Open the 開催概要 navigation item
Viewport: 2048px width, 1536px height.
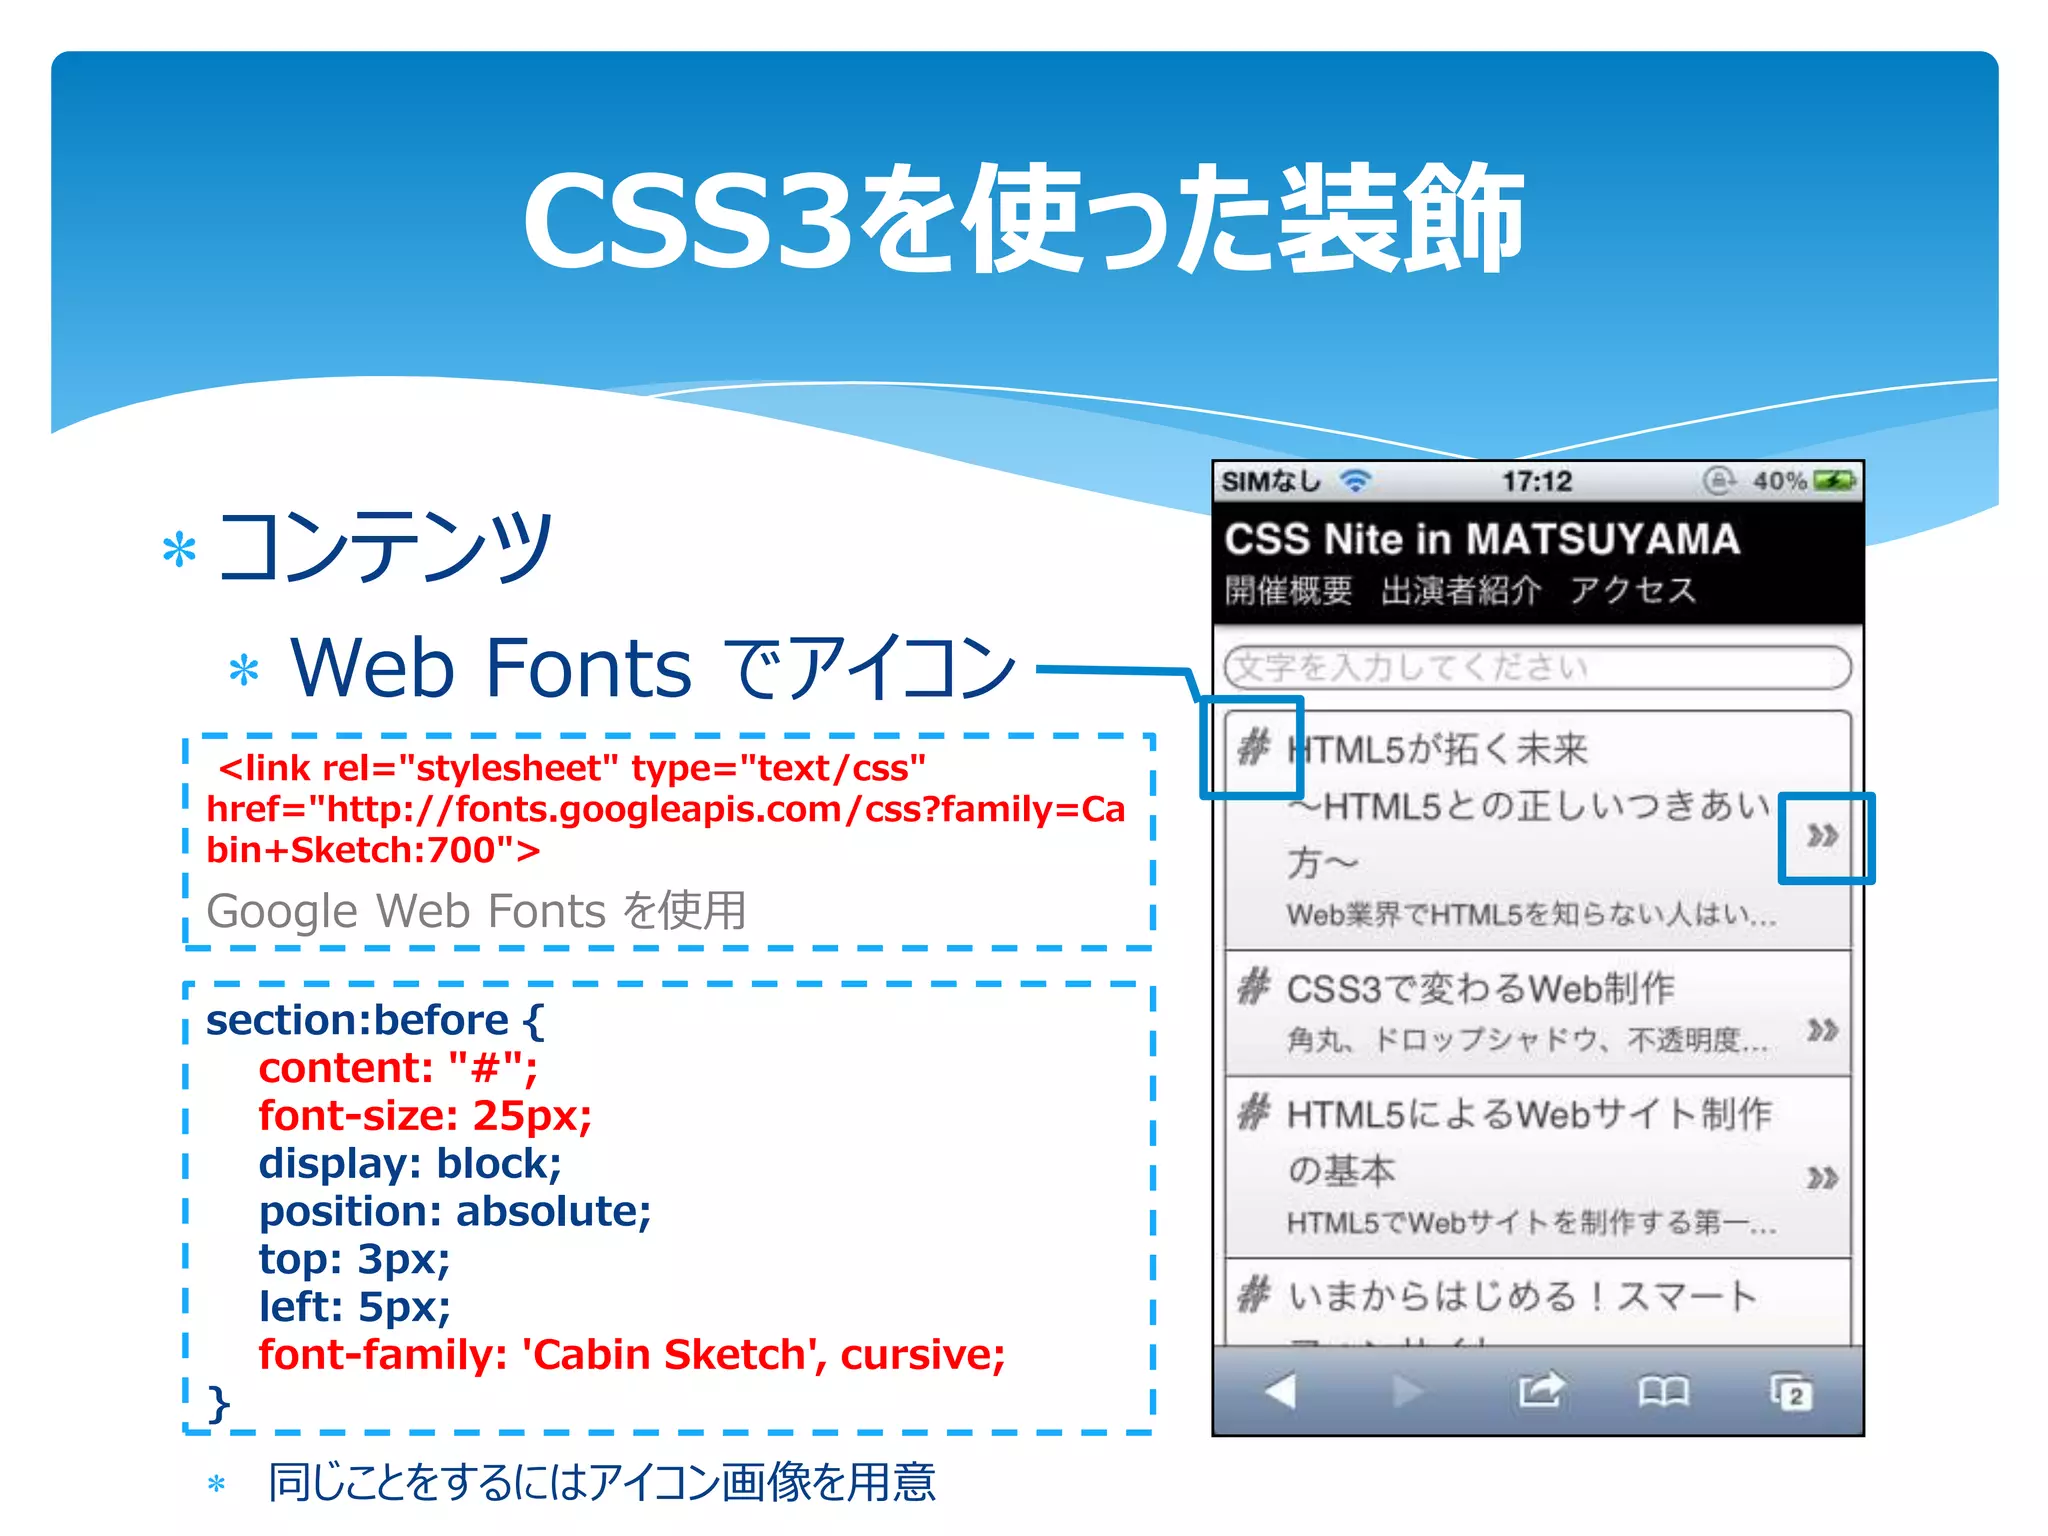pos(1289,590)
